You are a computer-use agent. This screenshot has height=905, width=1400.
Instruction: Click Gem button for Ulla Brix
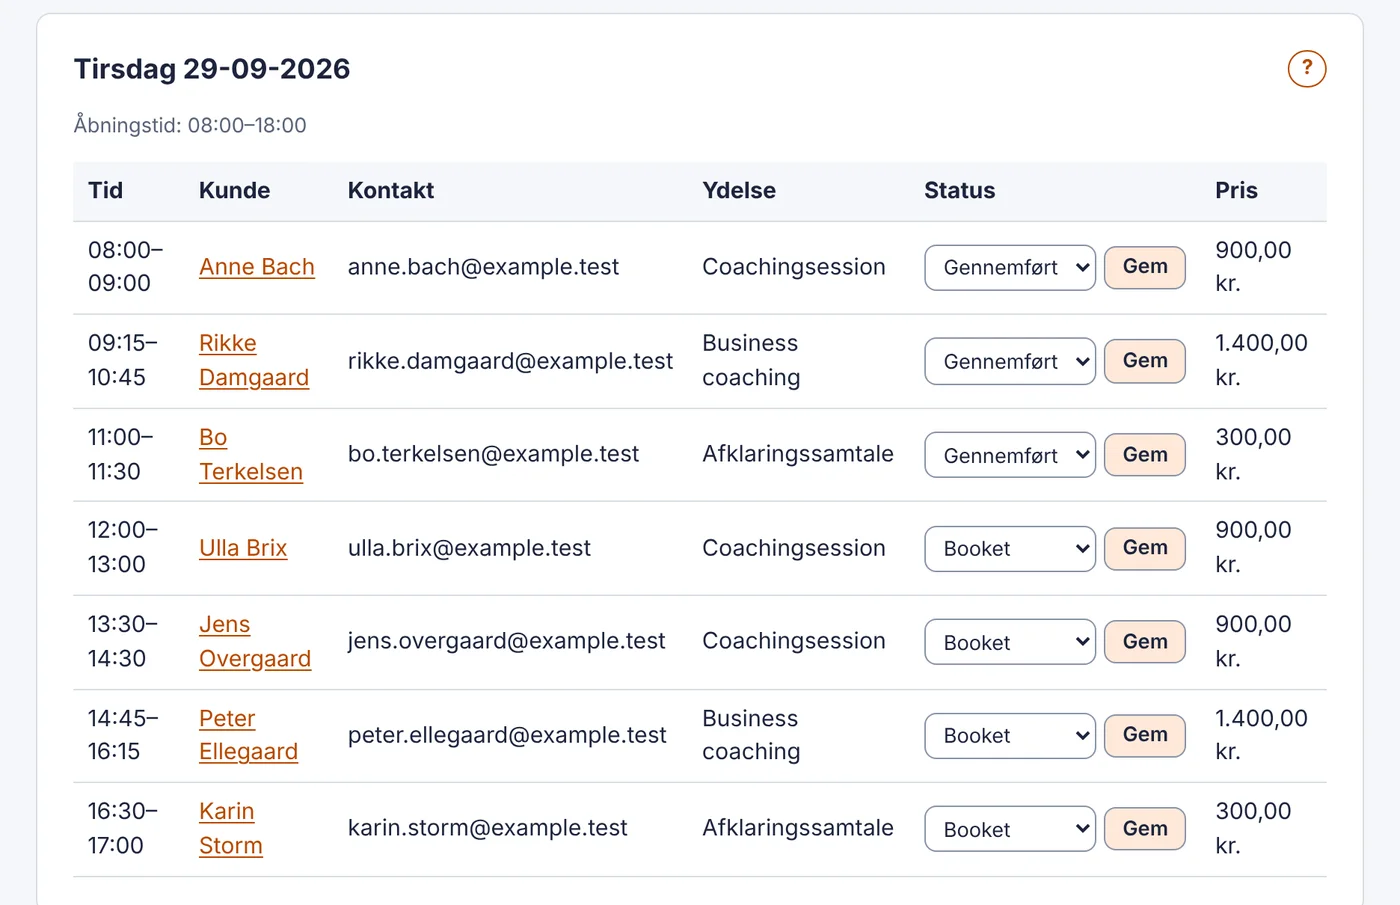(x=1145, y=548)
